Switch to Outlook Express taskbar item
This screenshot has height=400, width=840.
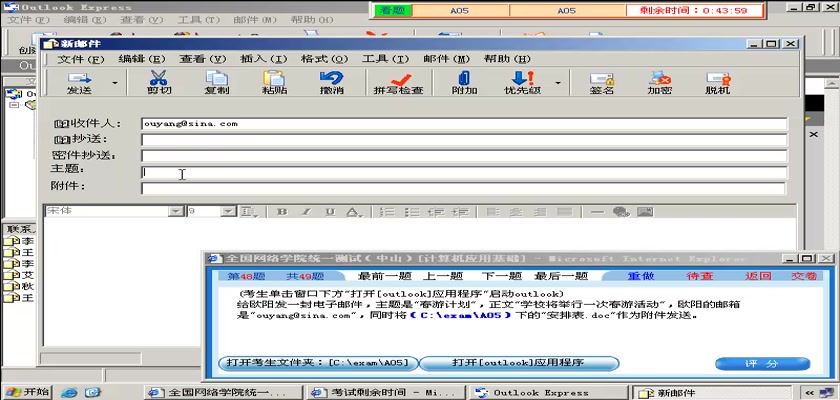[549, 393]
